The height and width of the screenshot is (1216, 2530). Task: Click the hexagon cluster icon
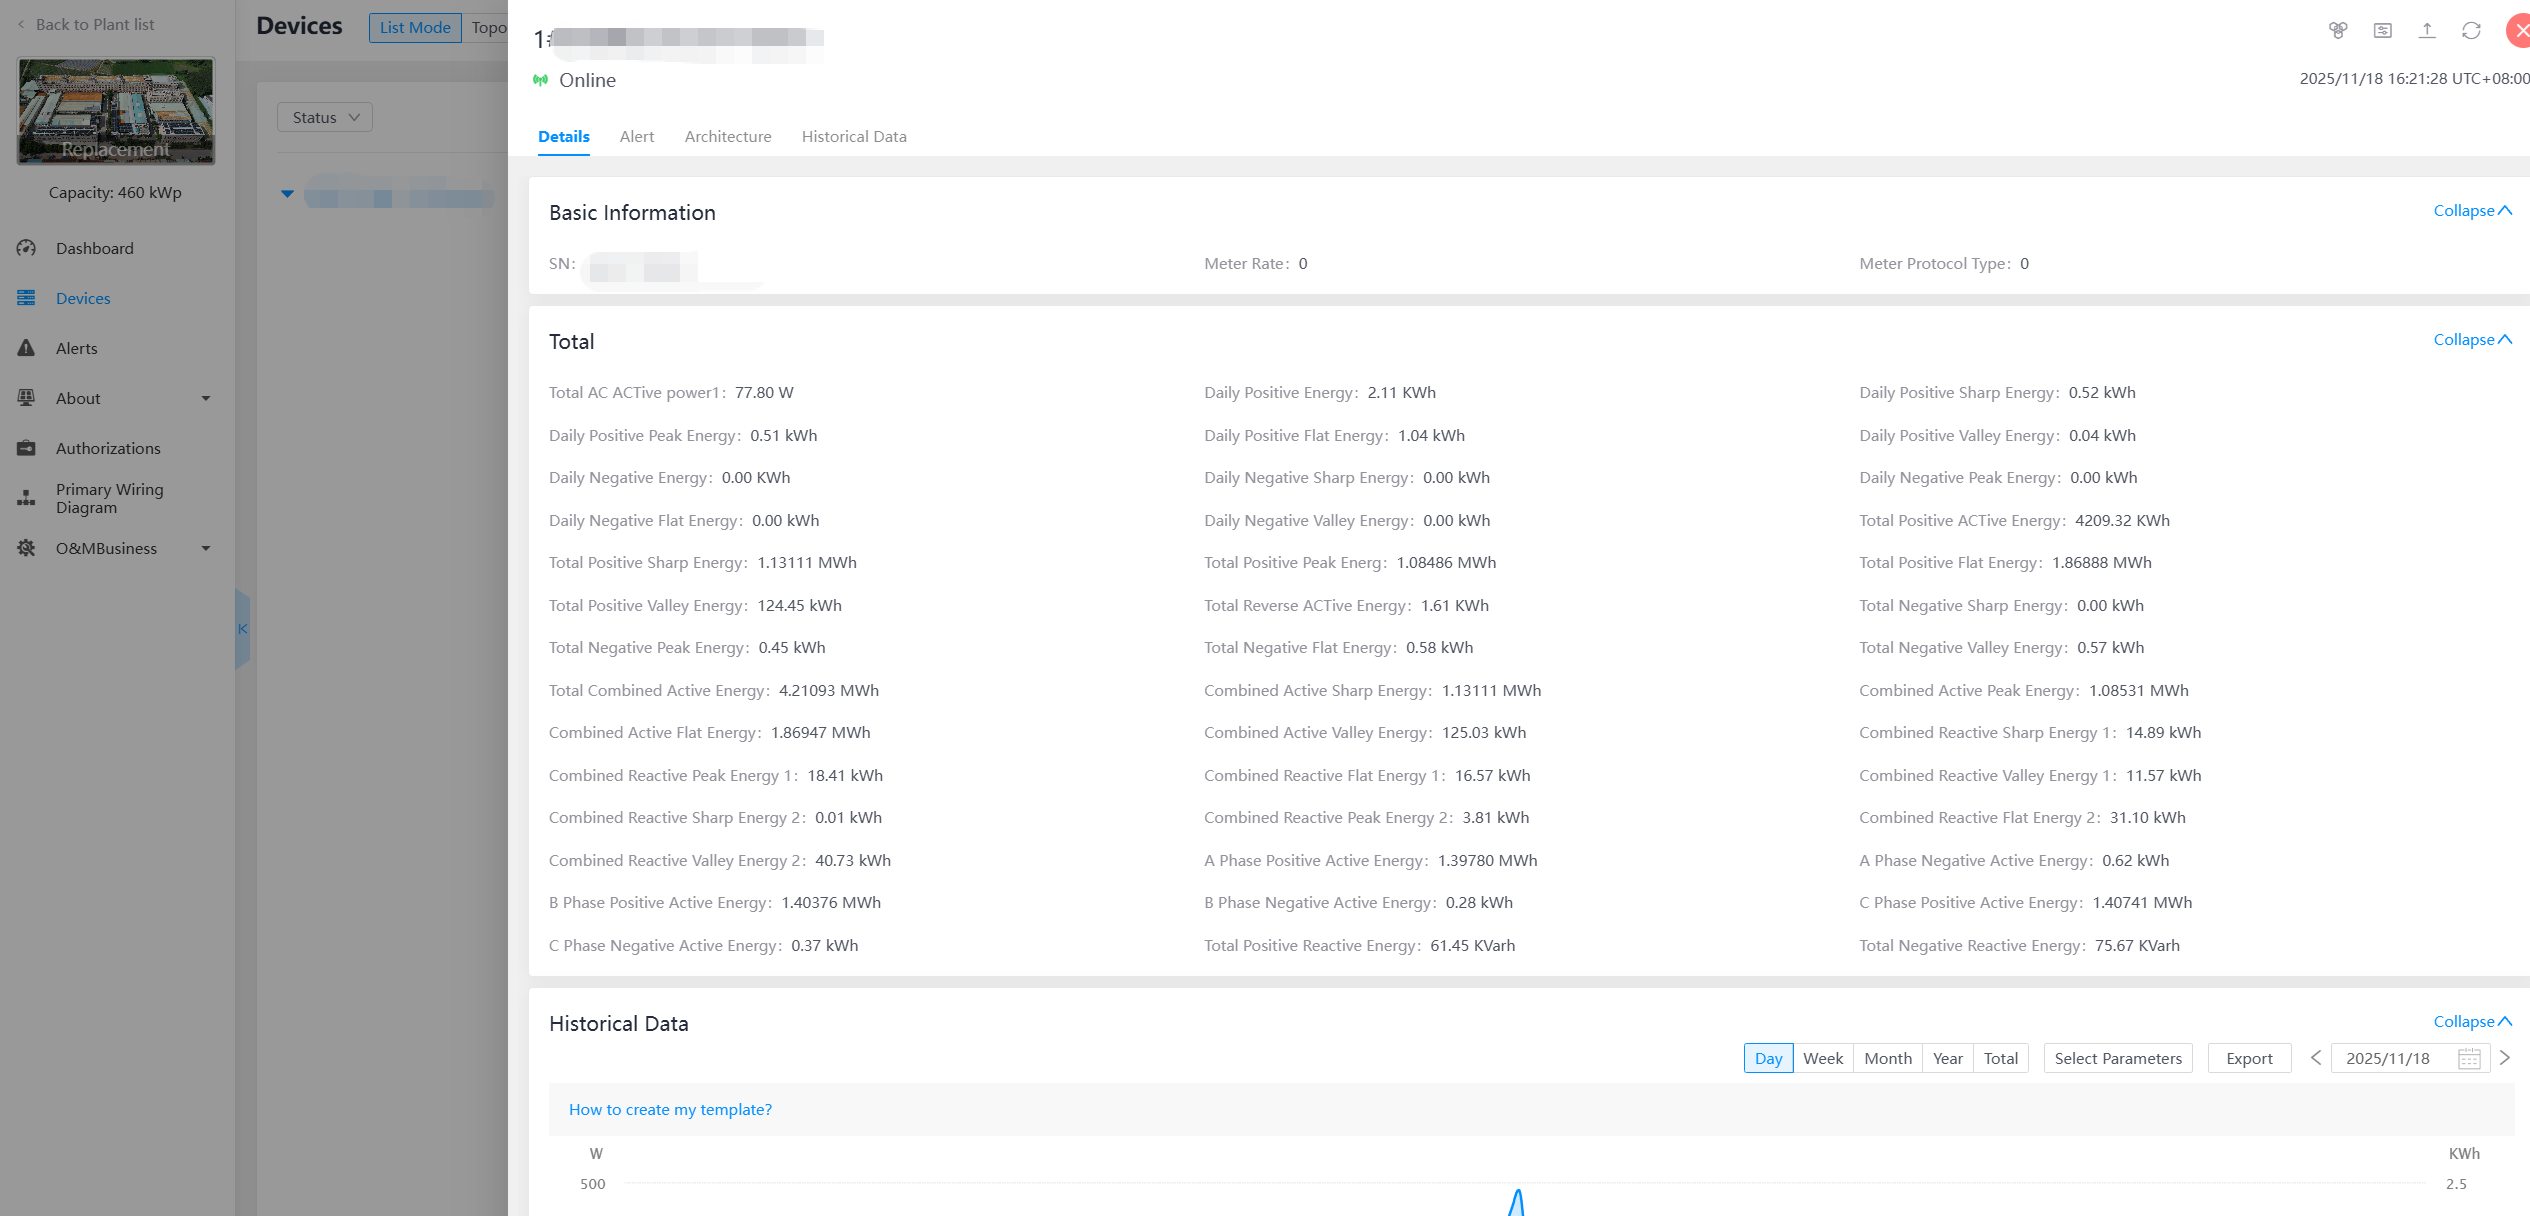(2338, 30)
